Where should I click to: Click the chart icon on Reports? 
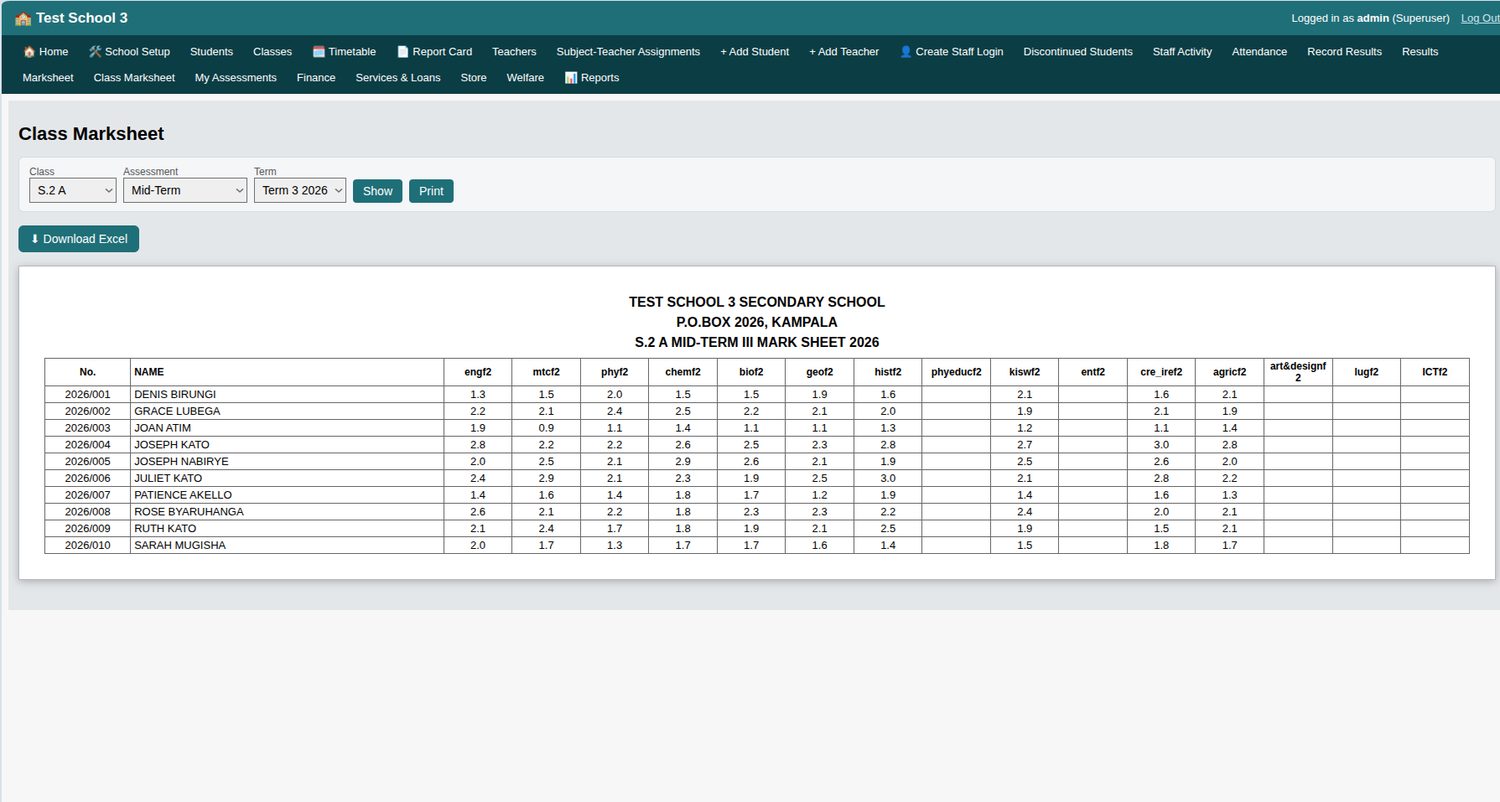point(571,77)
